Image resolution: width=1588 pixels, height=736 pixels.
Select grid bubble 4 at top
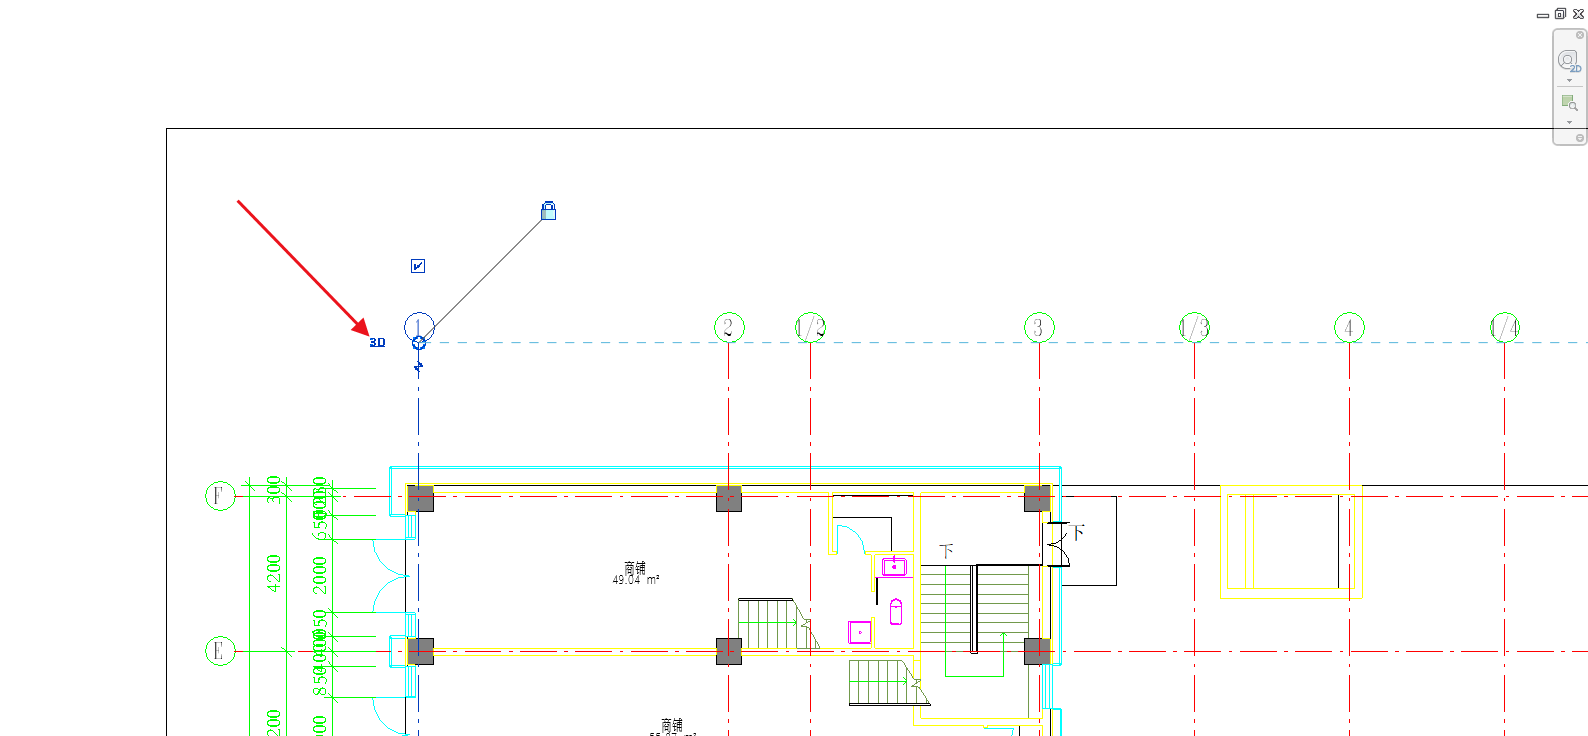(1349, 327)
